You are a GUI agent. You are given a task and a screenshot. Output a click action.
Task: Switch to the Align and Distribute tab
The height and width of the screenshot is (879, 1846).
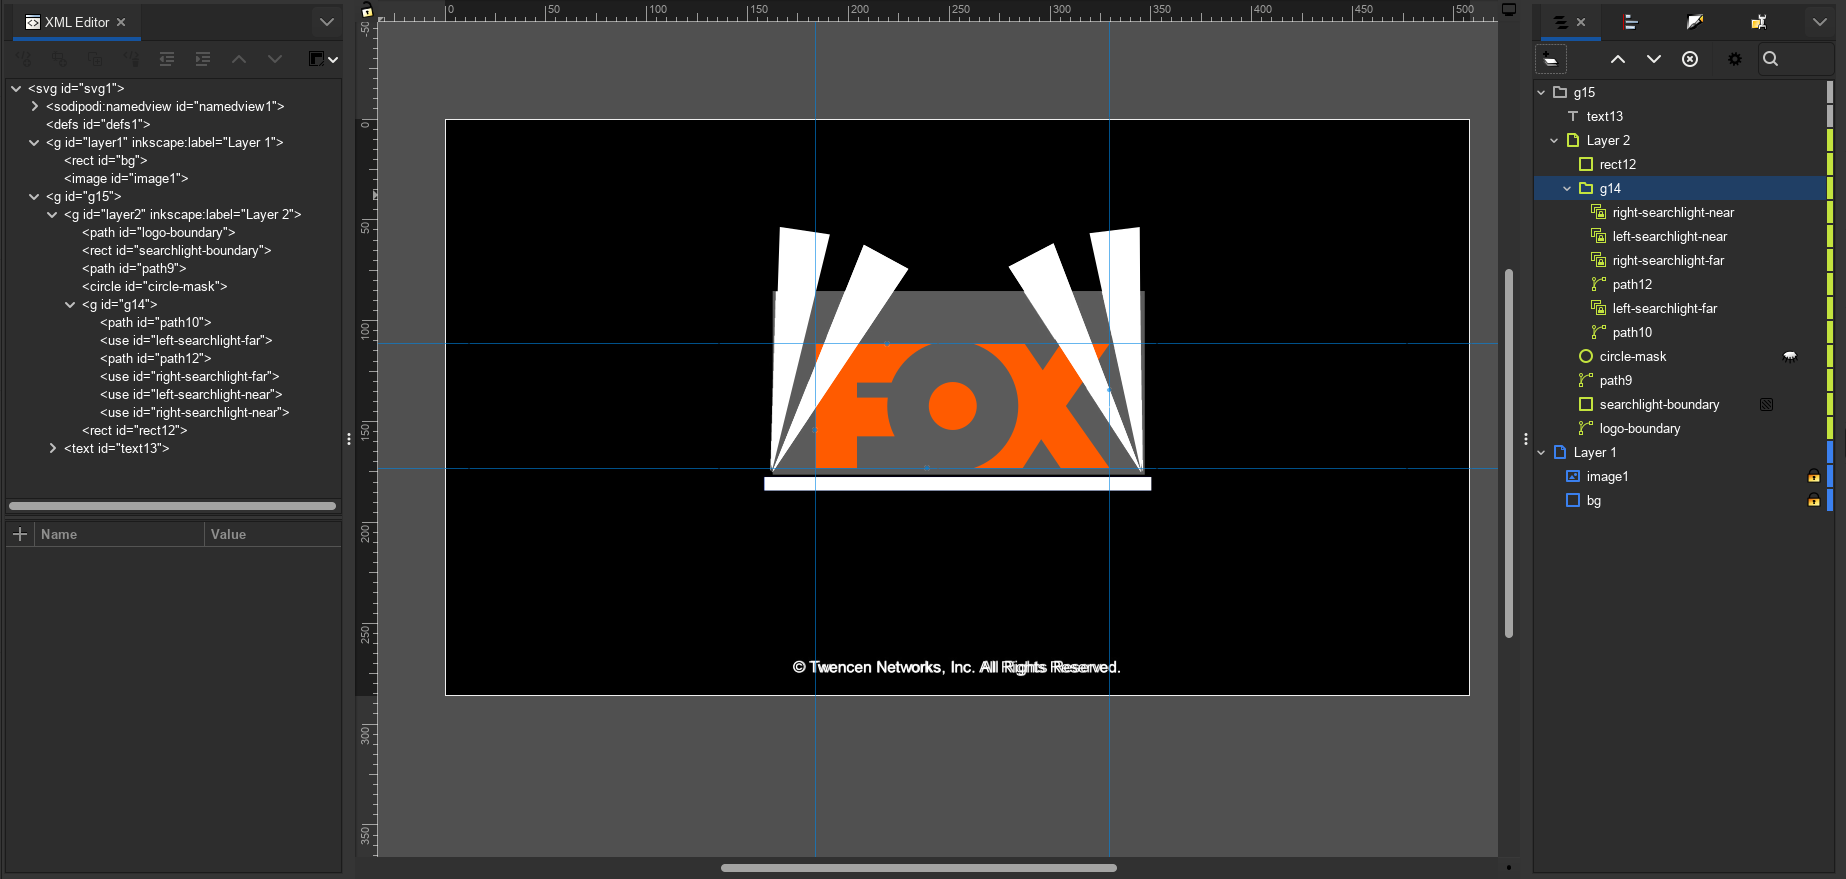point(1631,22)
